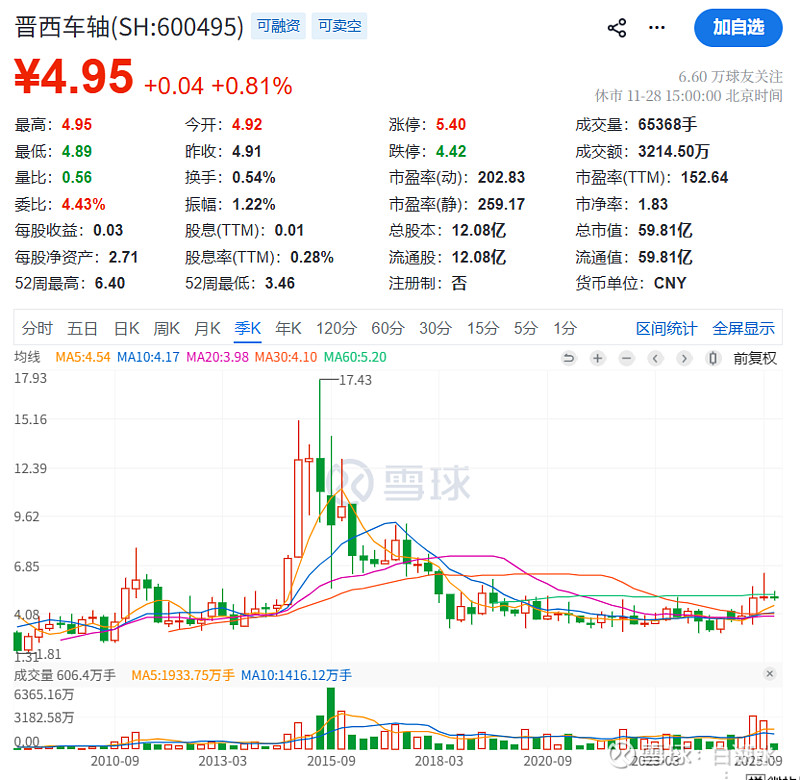Click the 2015-09 date axis label
This screenshot has width=800, height=780.
[x=331, y=761]
